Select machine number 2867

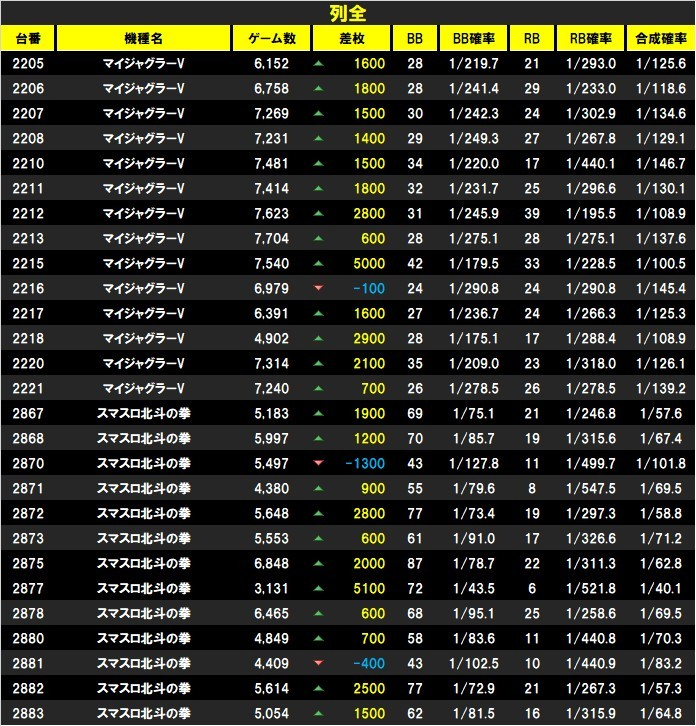point(28,413)
